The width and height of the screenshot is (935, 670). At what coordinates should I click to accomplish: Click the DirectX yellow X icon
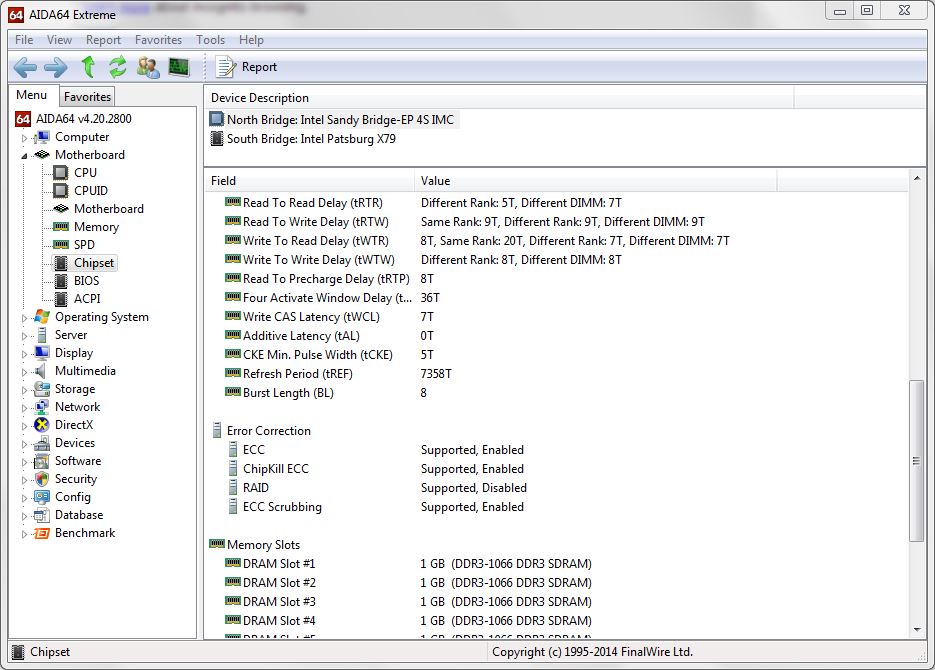pyautogui.click(x=42, y=425)
